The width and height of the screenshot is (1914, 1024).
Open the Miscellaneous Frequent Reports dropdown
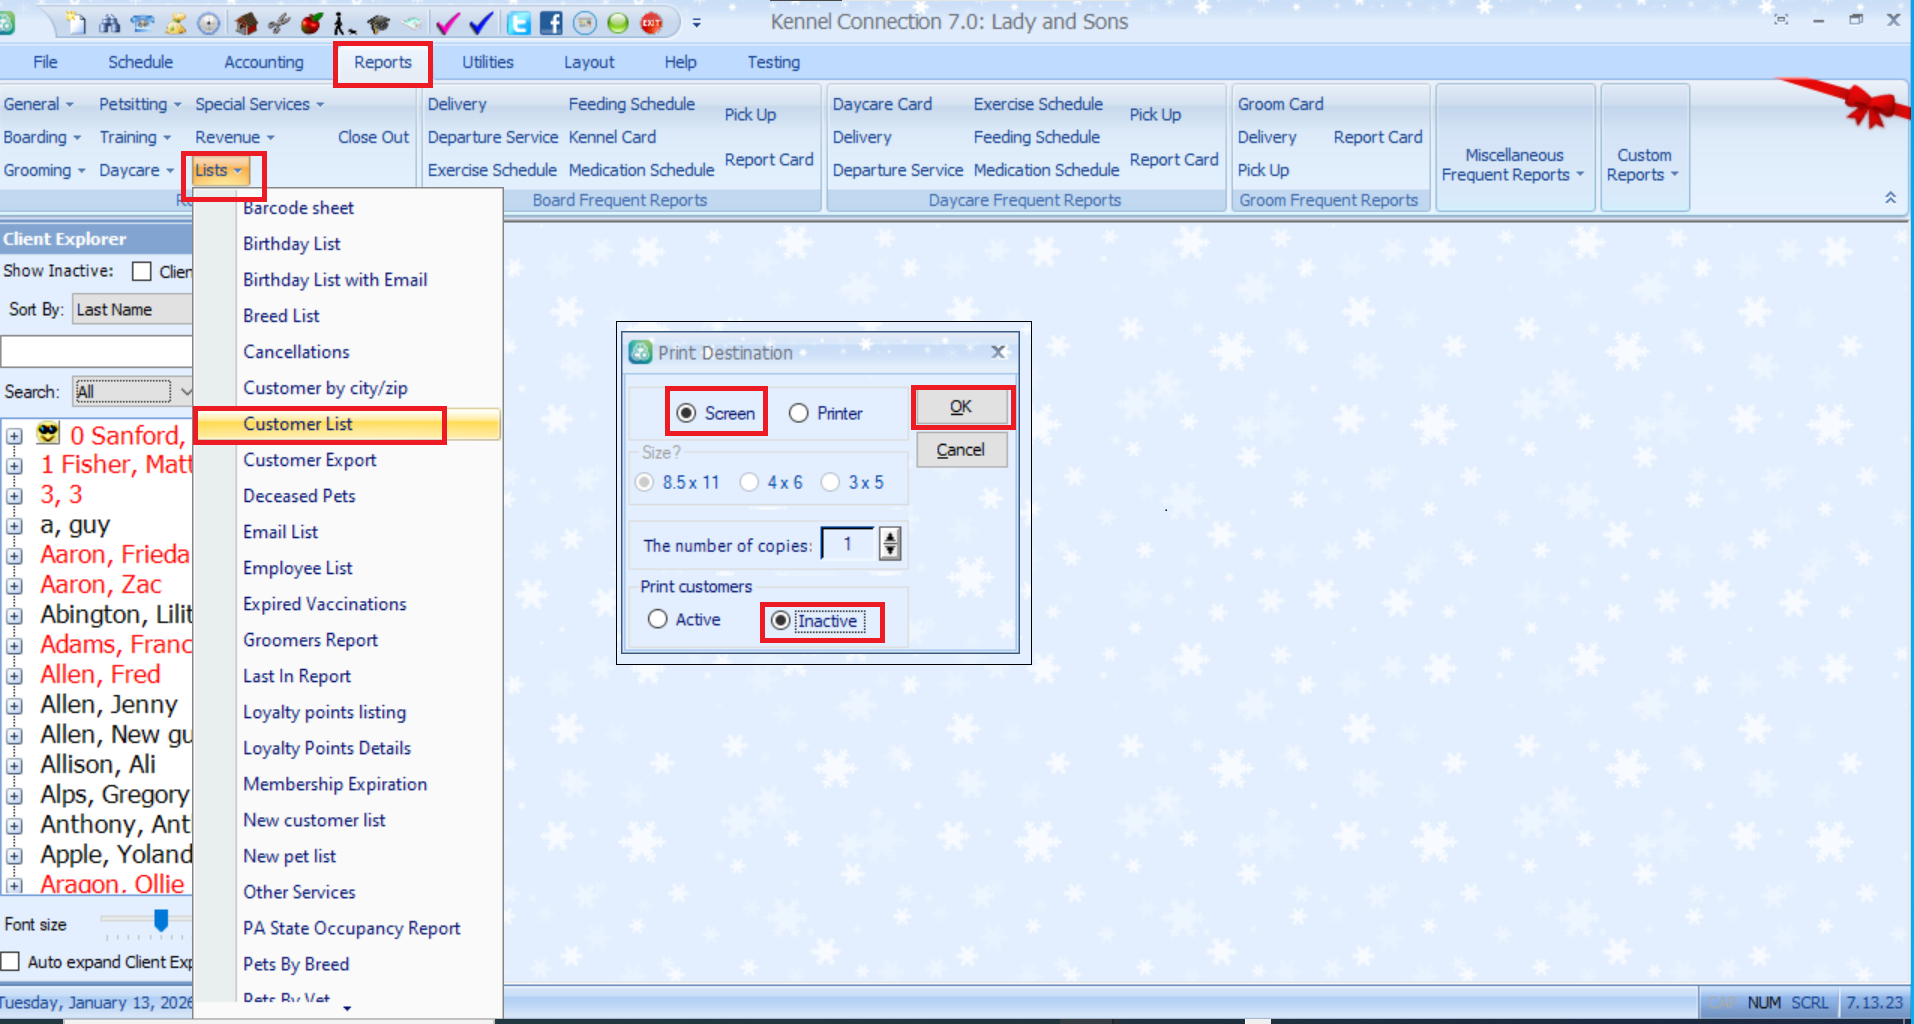click(1513, 165)
